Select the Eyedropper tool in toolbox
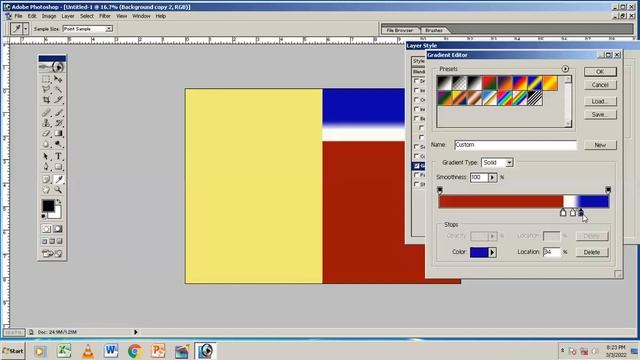 (x=58, y=180)
